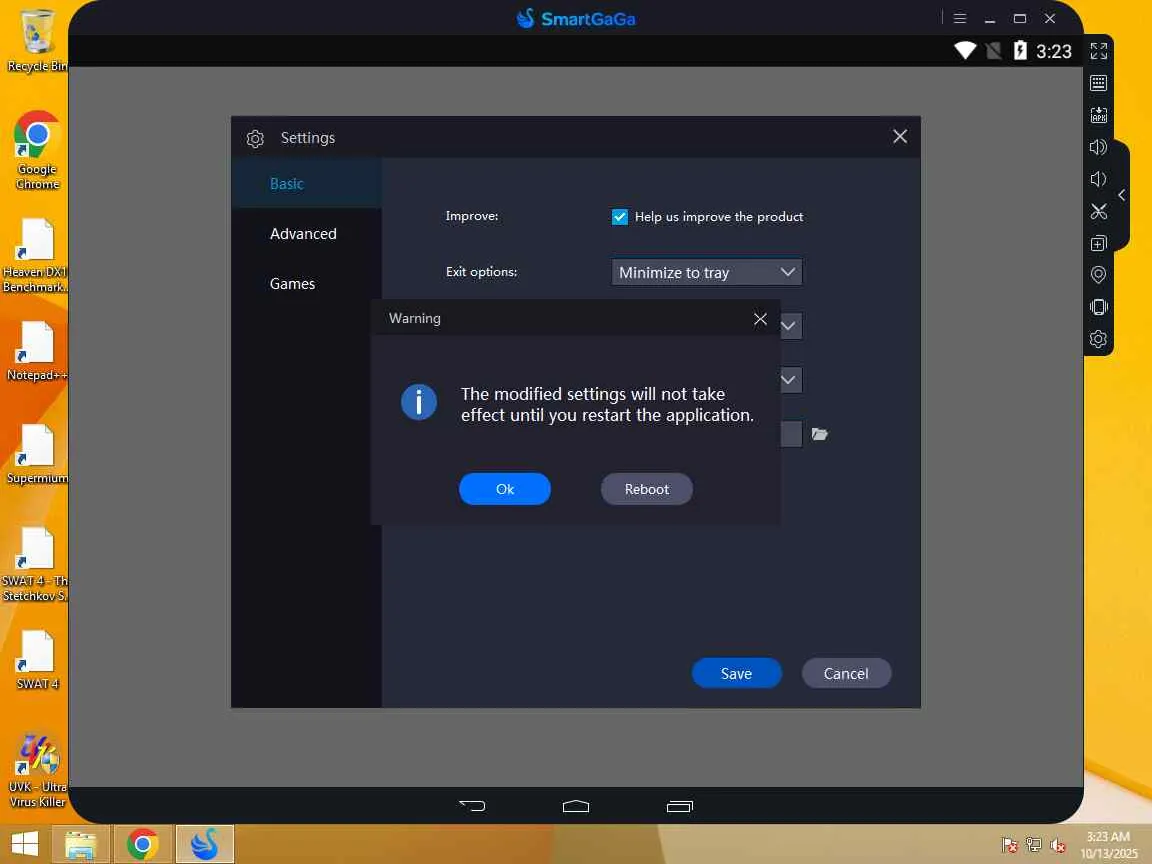
Task: Click the scissors screenshot icon
Action: tap(1098, 212)
